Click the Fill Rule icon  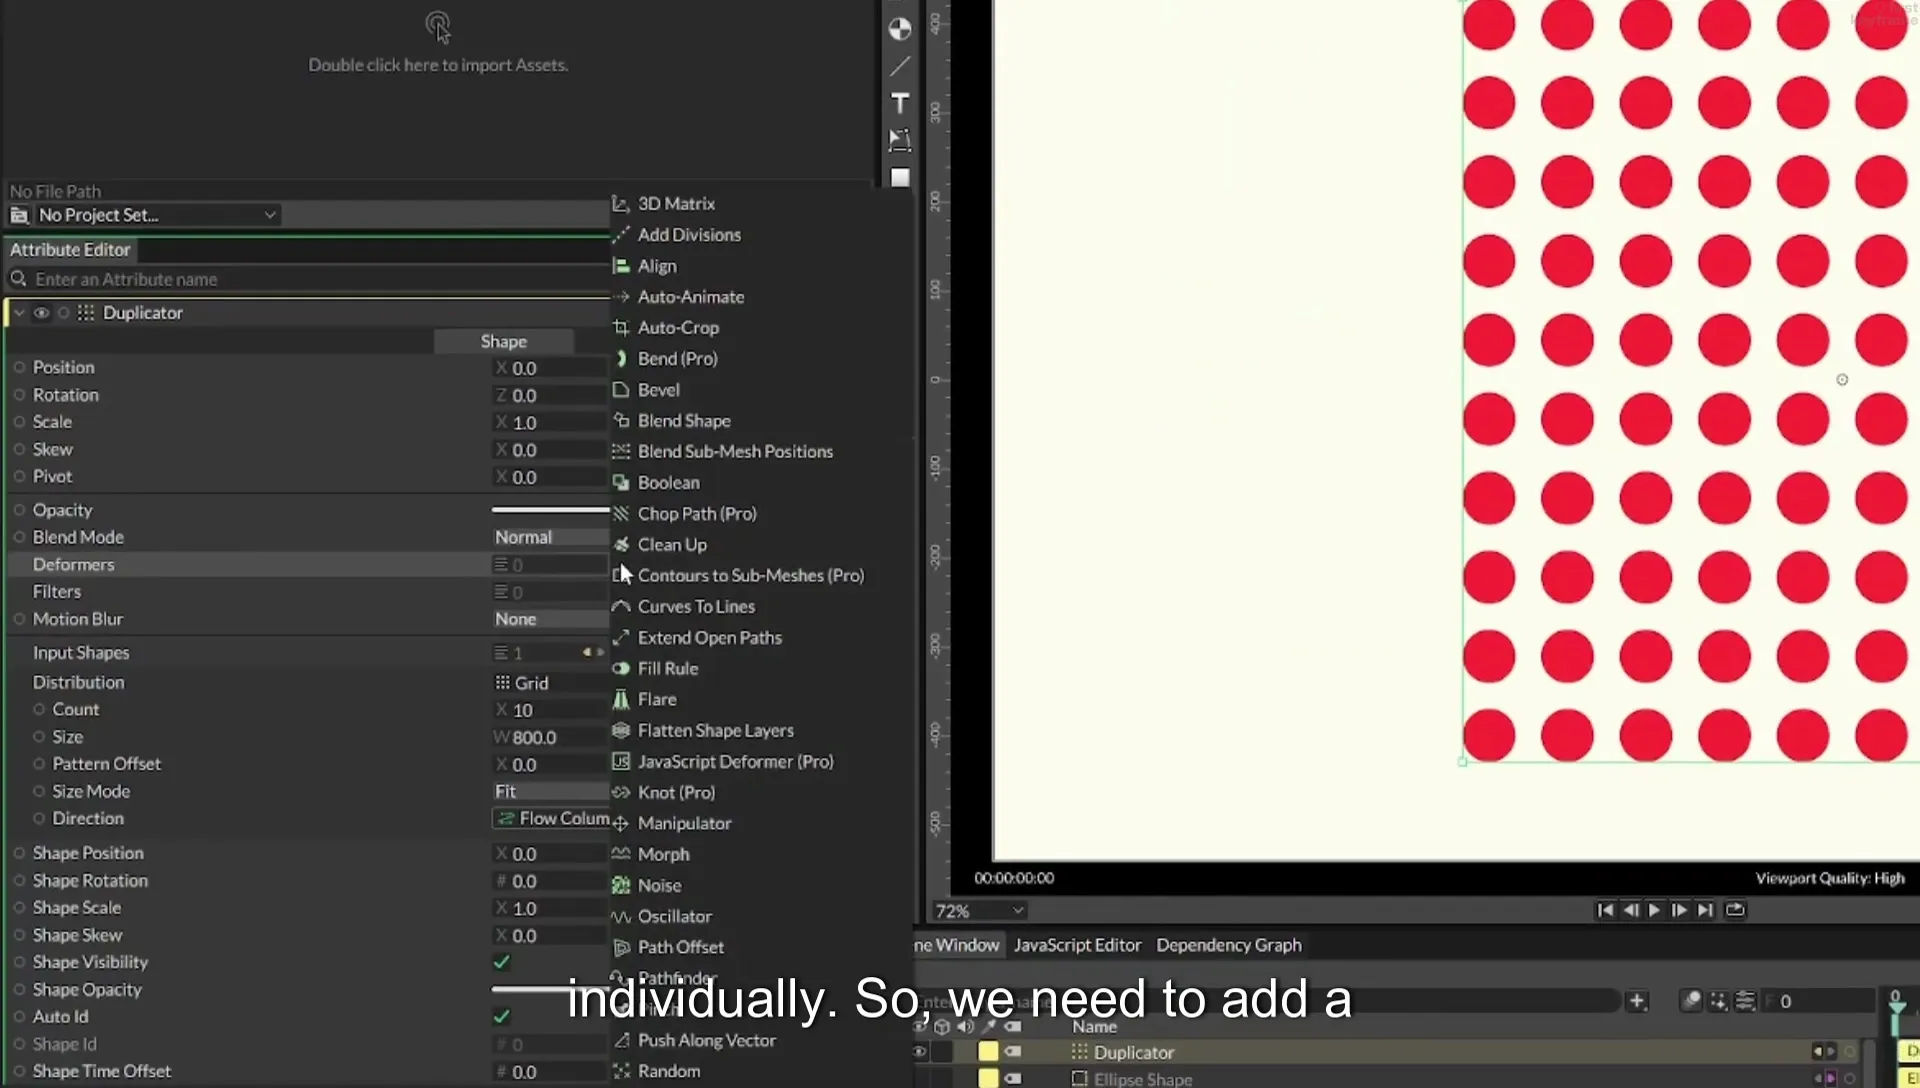click(x=621, y=668)
